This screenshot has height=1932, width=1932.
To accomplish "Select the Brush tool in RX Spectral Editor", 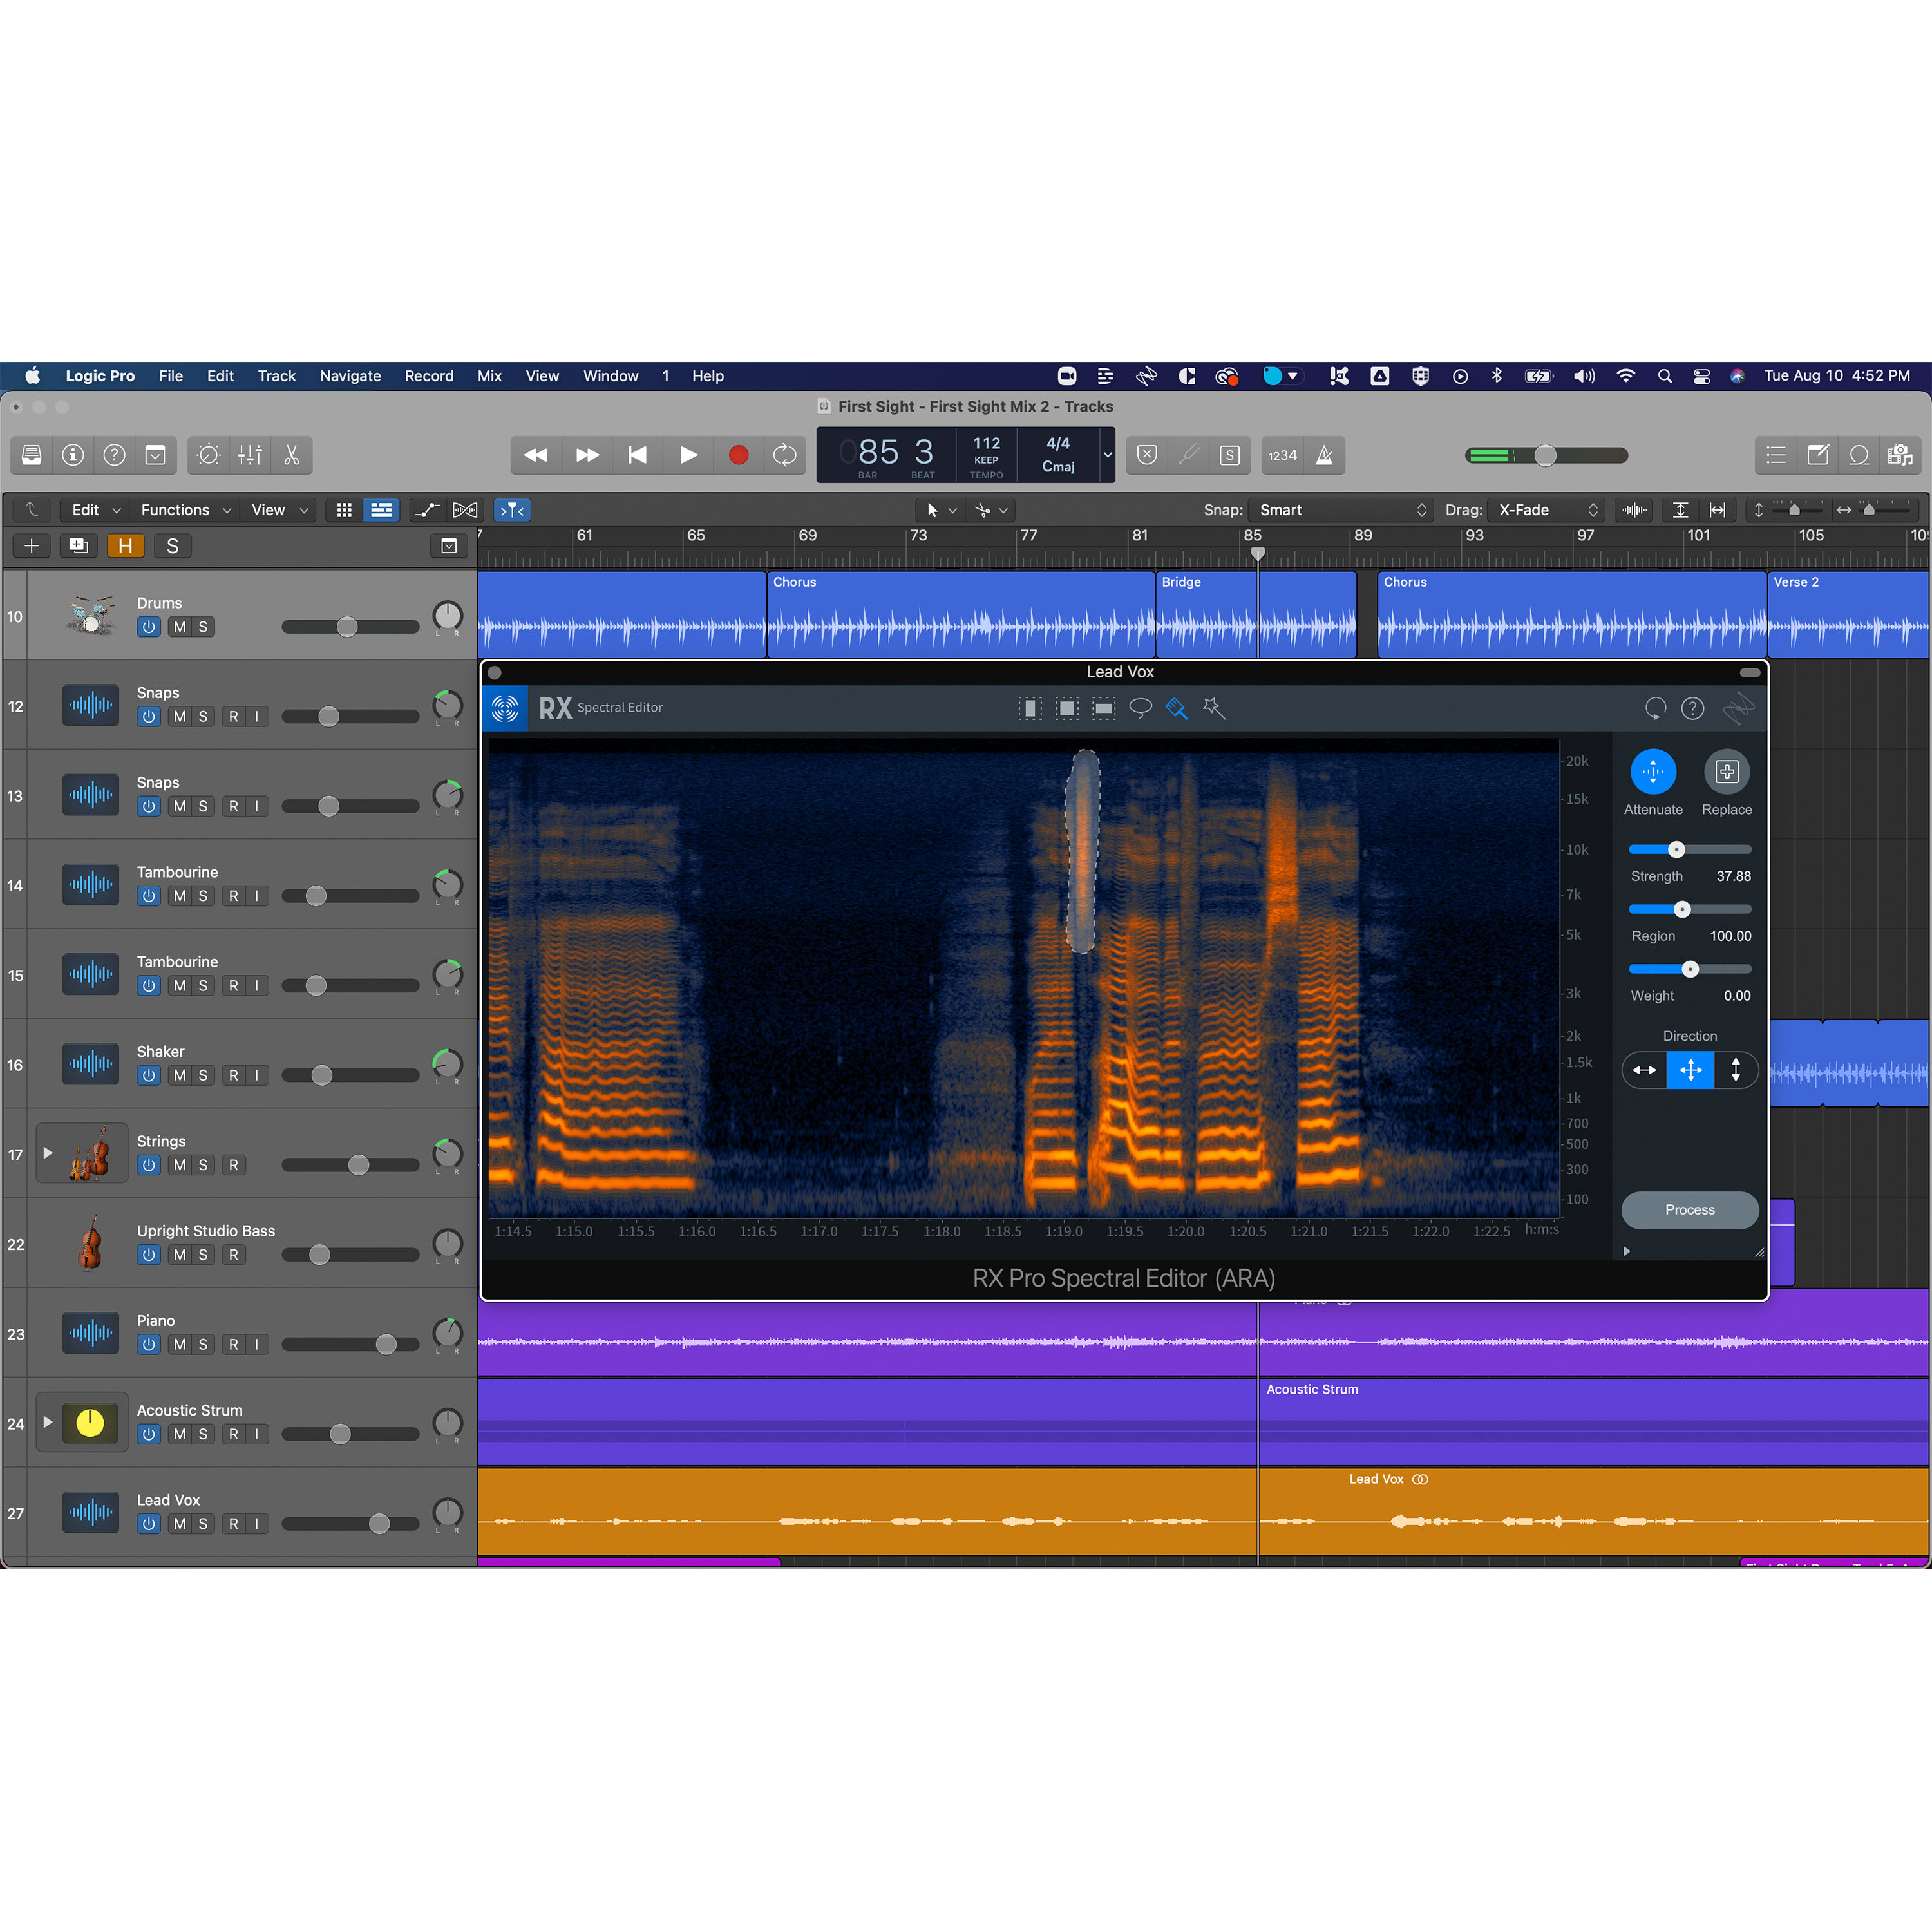I will [x=1176, y=708].
